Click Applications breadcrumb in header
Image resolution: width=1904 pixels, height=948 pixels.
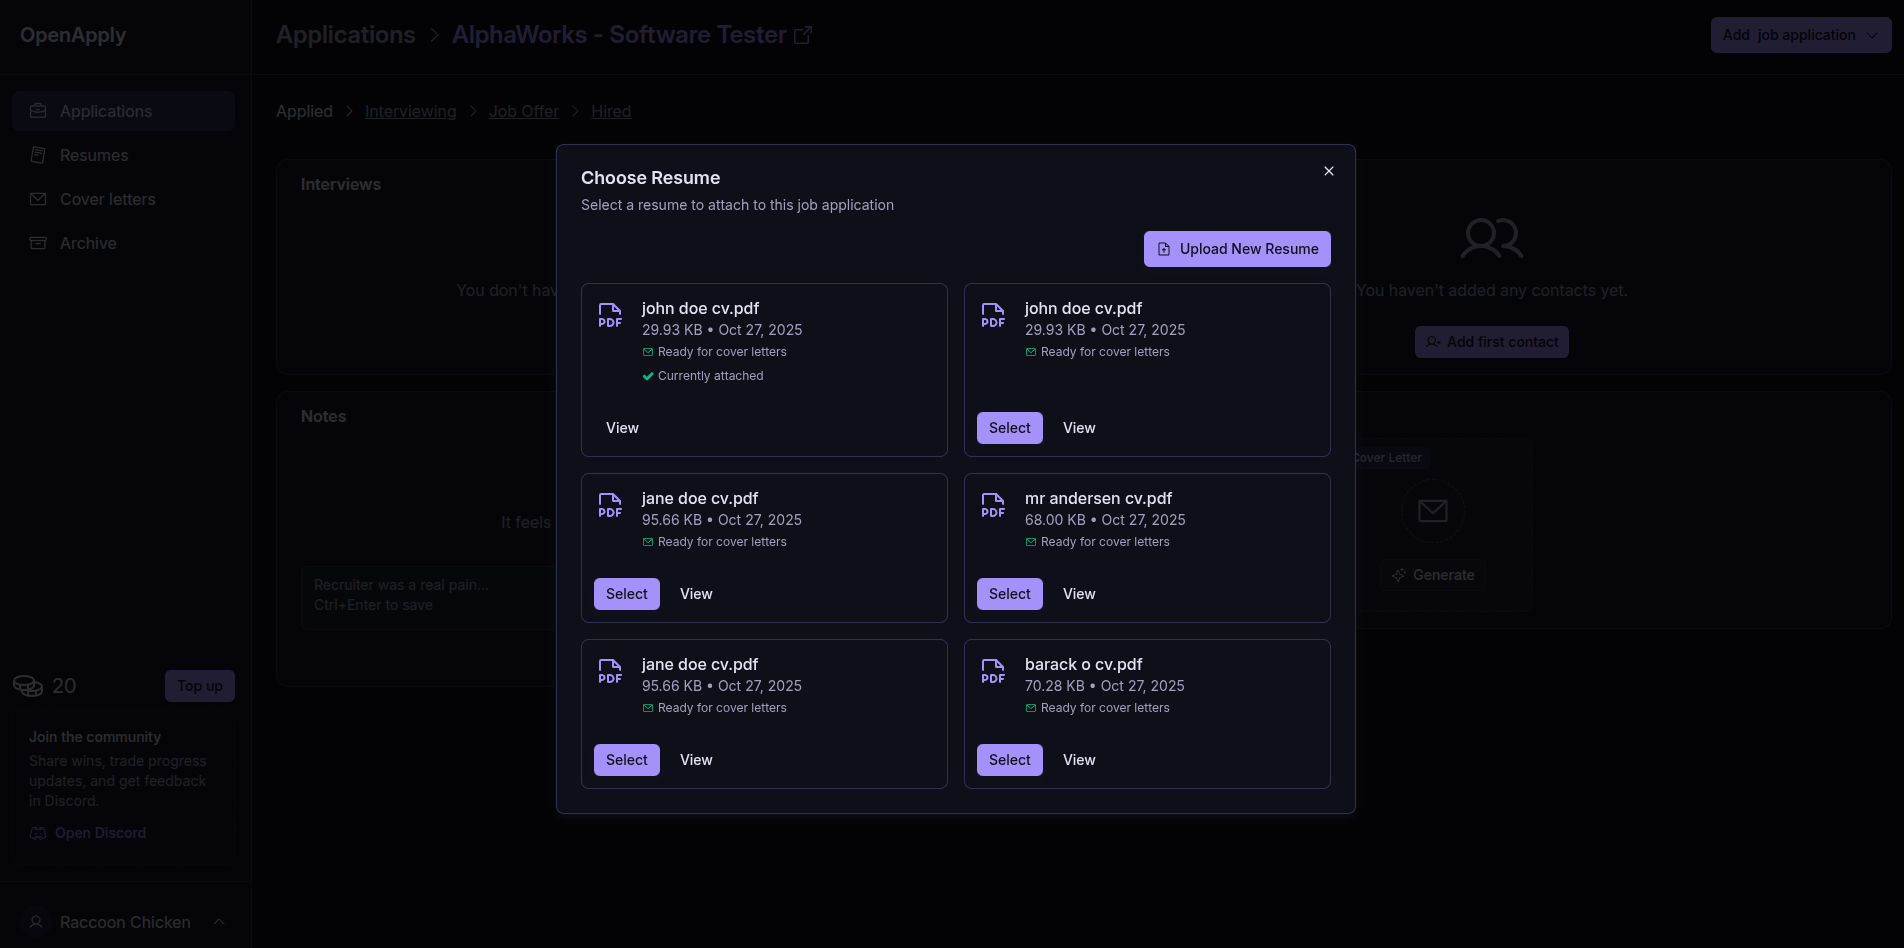[346, 35]
